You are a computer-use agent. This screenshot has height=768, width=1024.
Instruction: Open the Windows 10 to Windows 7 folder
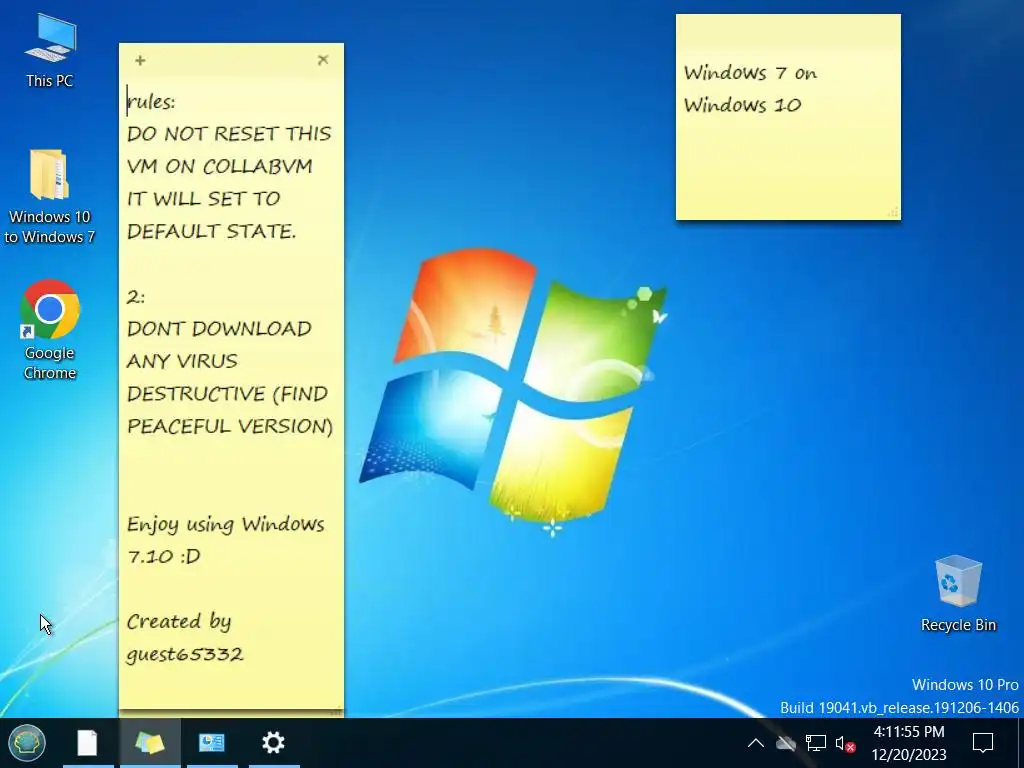point(50,197)
